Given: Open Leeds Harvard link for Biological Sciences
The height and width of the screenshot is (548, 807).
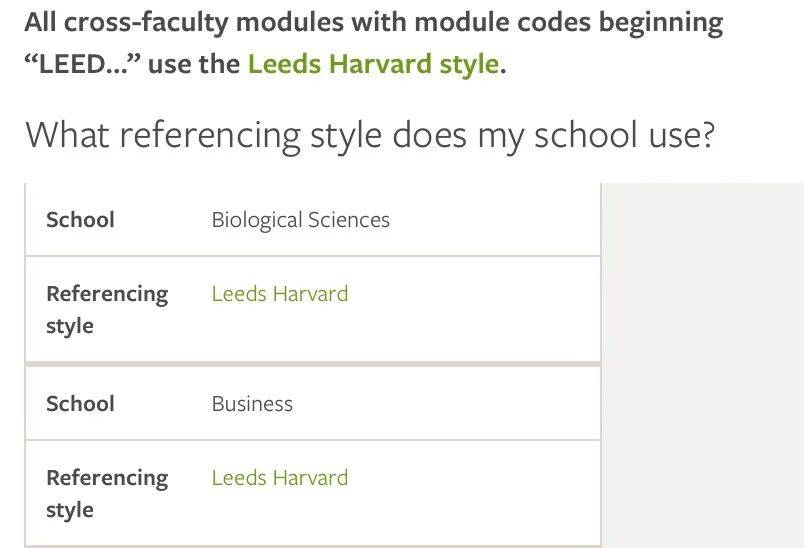Looking at the screenshot, I should [x=280, y=294].
